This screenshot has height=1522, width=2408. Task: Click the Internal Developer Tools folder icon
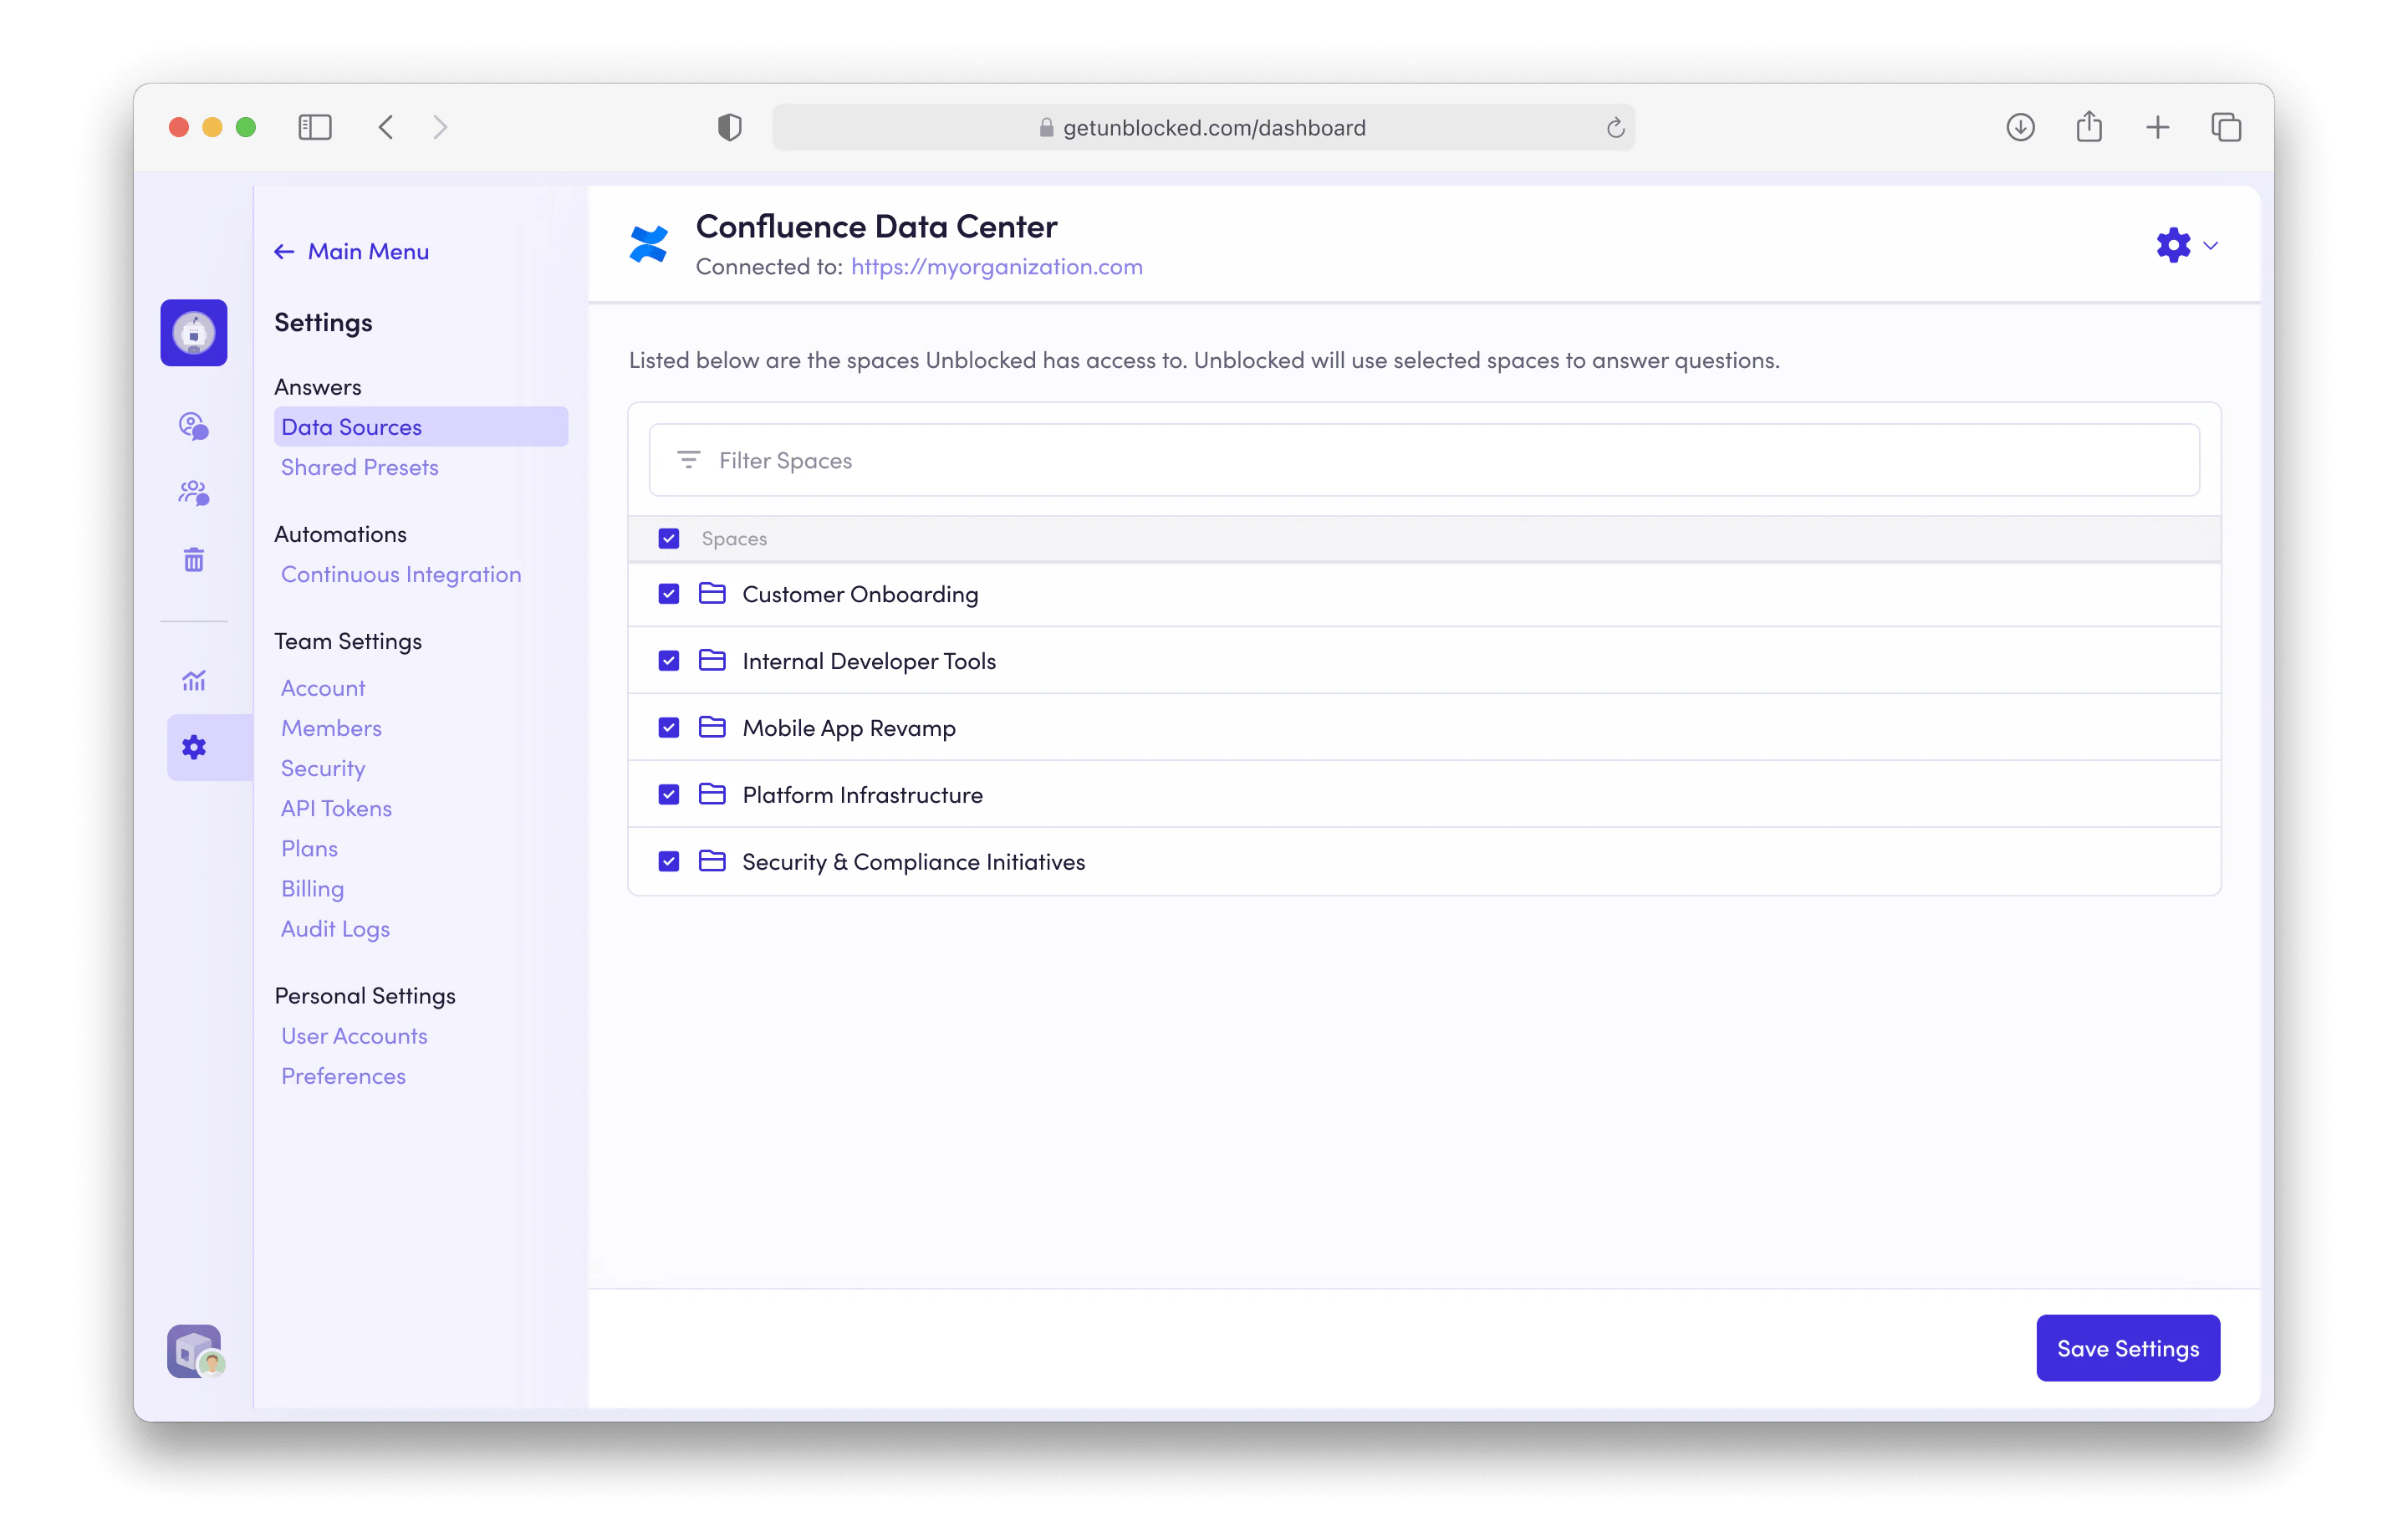point(712,660)
